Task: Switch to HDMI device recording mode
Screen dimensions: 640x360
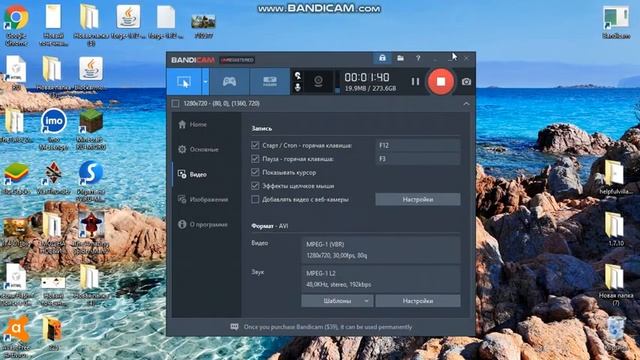Action: point(270,82)
